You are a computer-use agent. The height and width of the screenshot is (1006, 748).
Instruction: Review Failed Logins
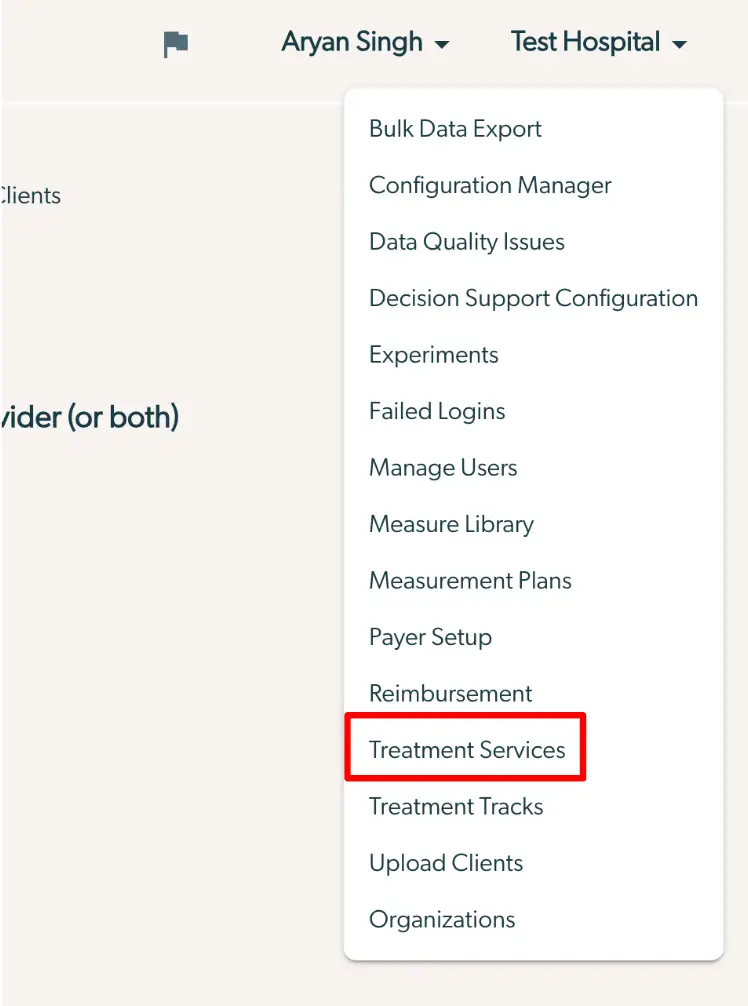[437, 411]
